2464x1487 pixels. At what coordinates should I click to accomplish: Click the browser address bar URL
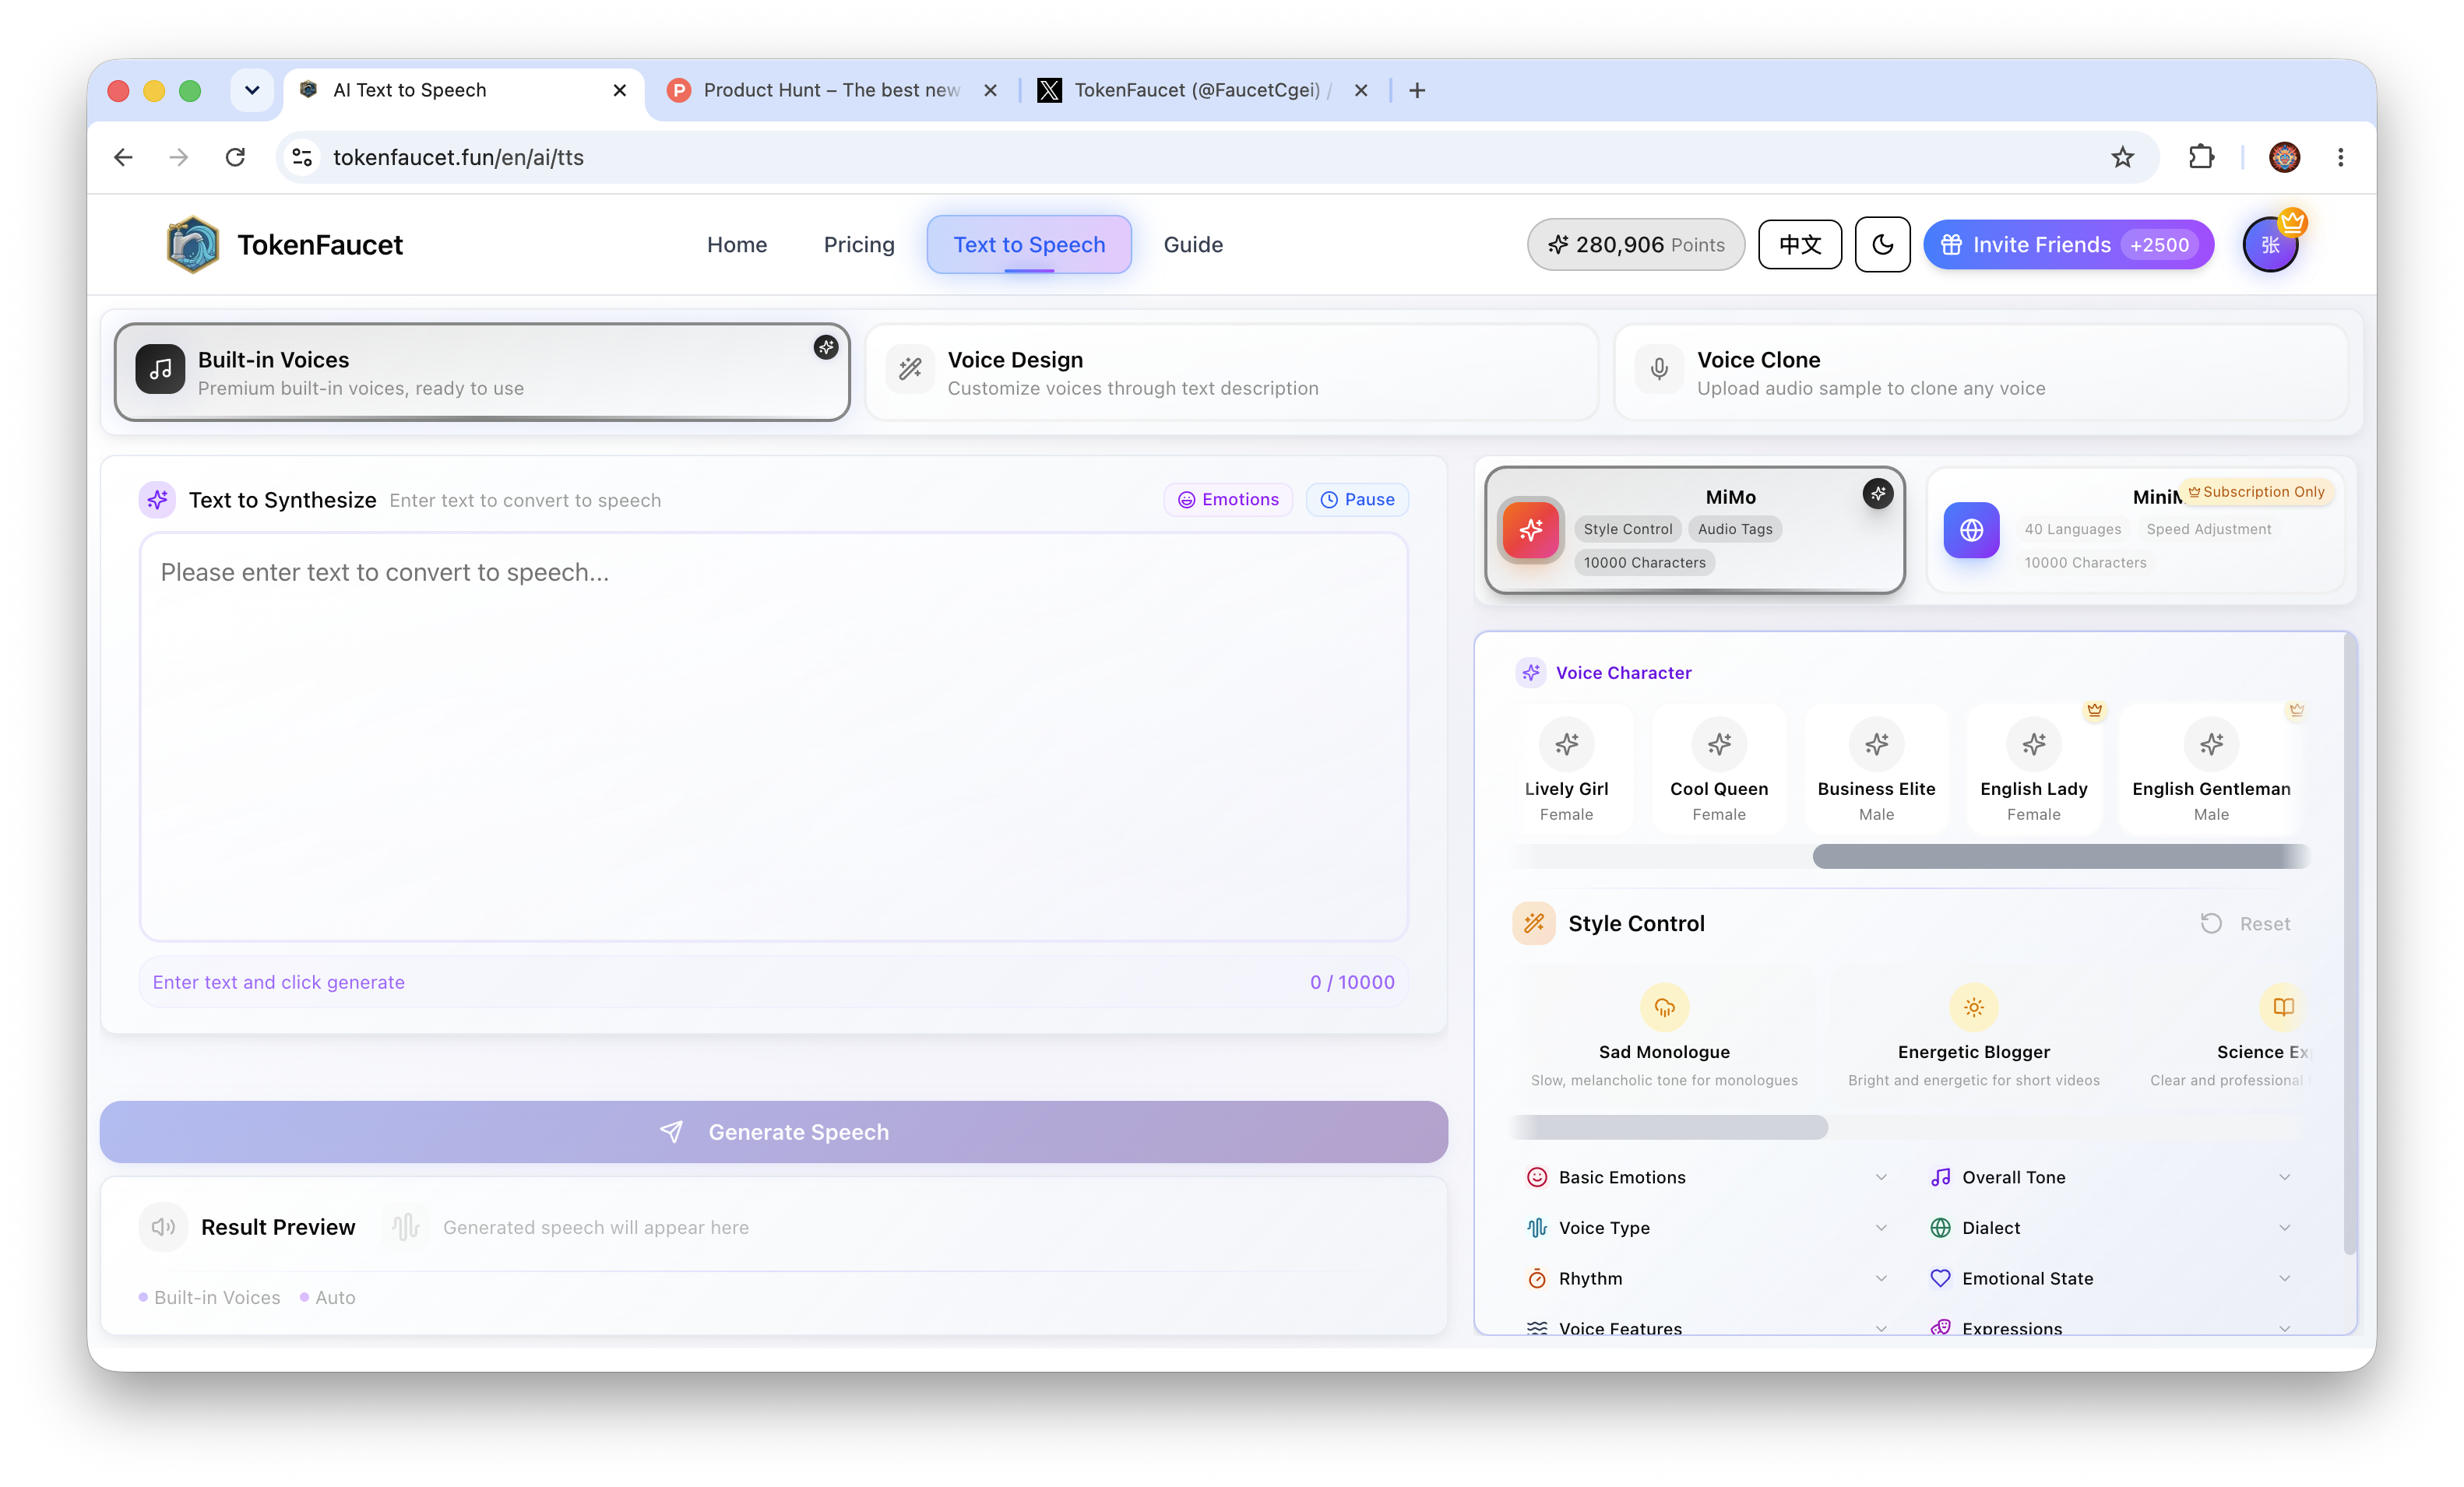[x=458, y=157]
